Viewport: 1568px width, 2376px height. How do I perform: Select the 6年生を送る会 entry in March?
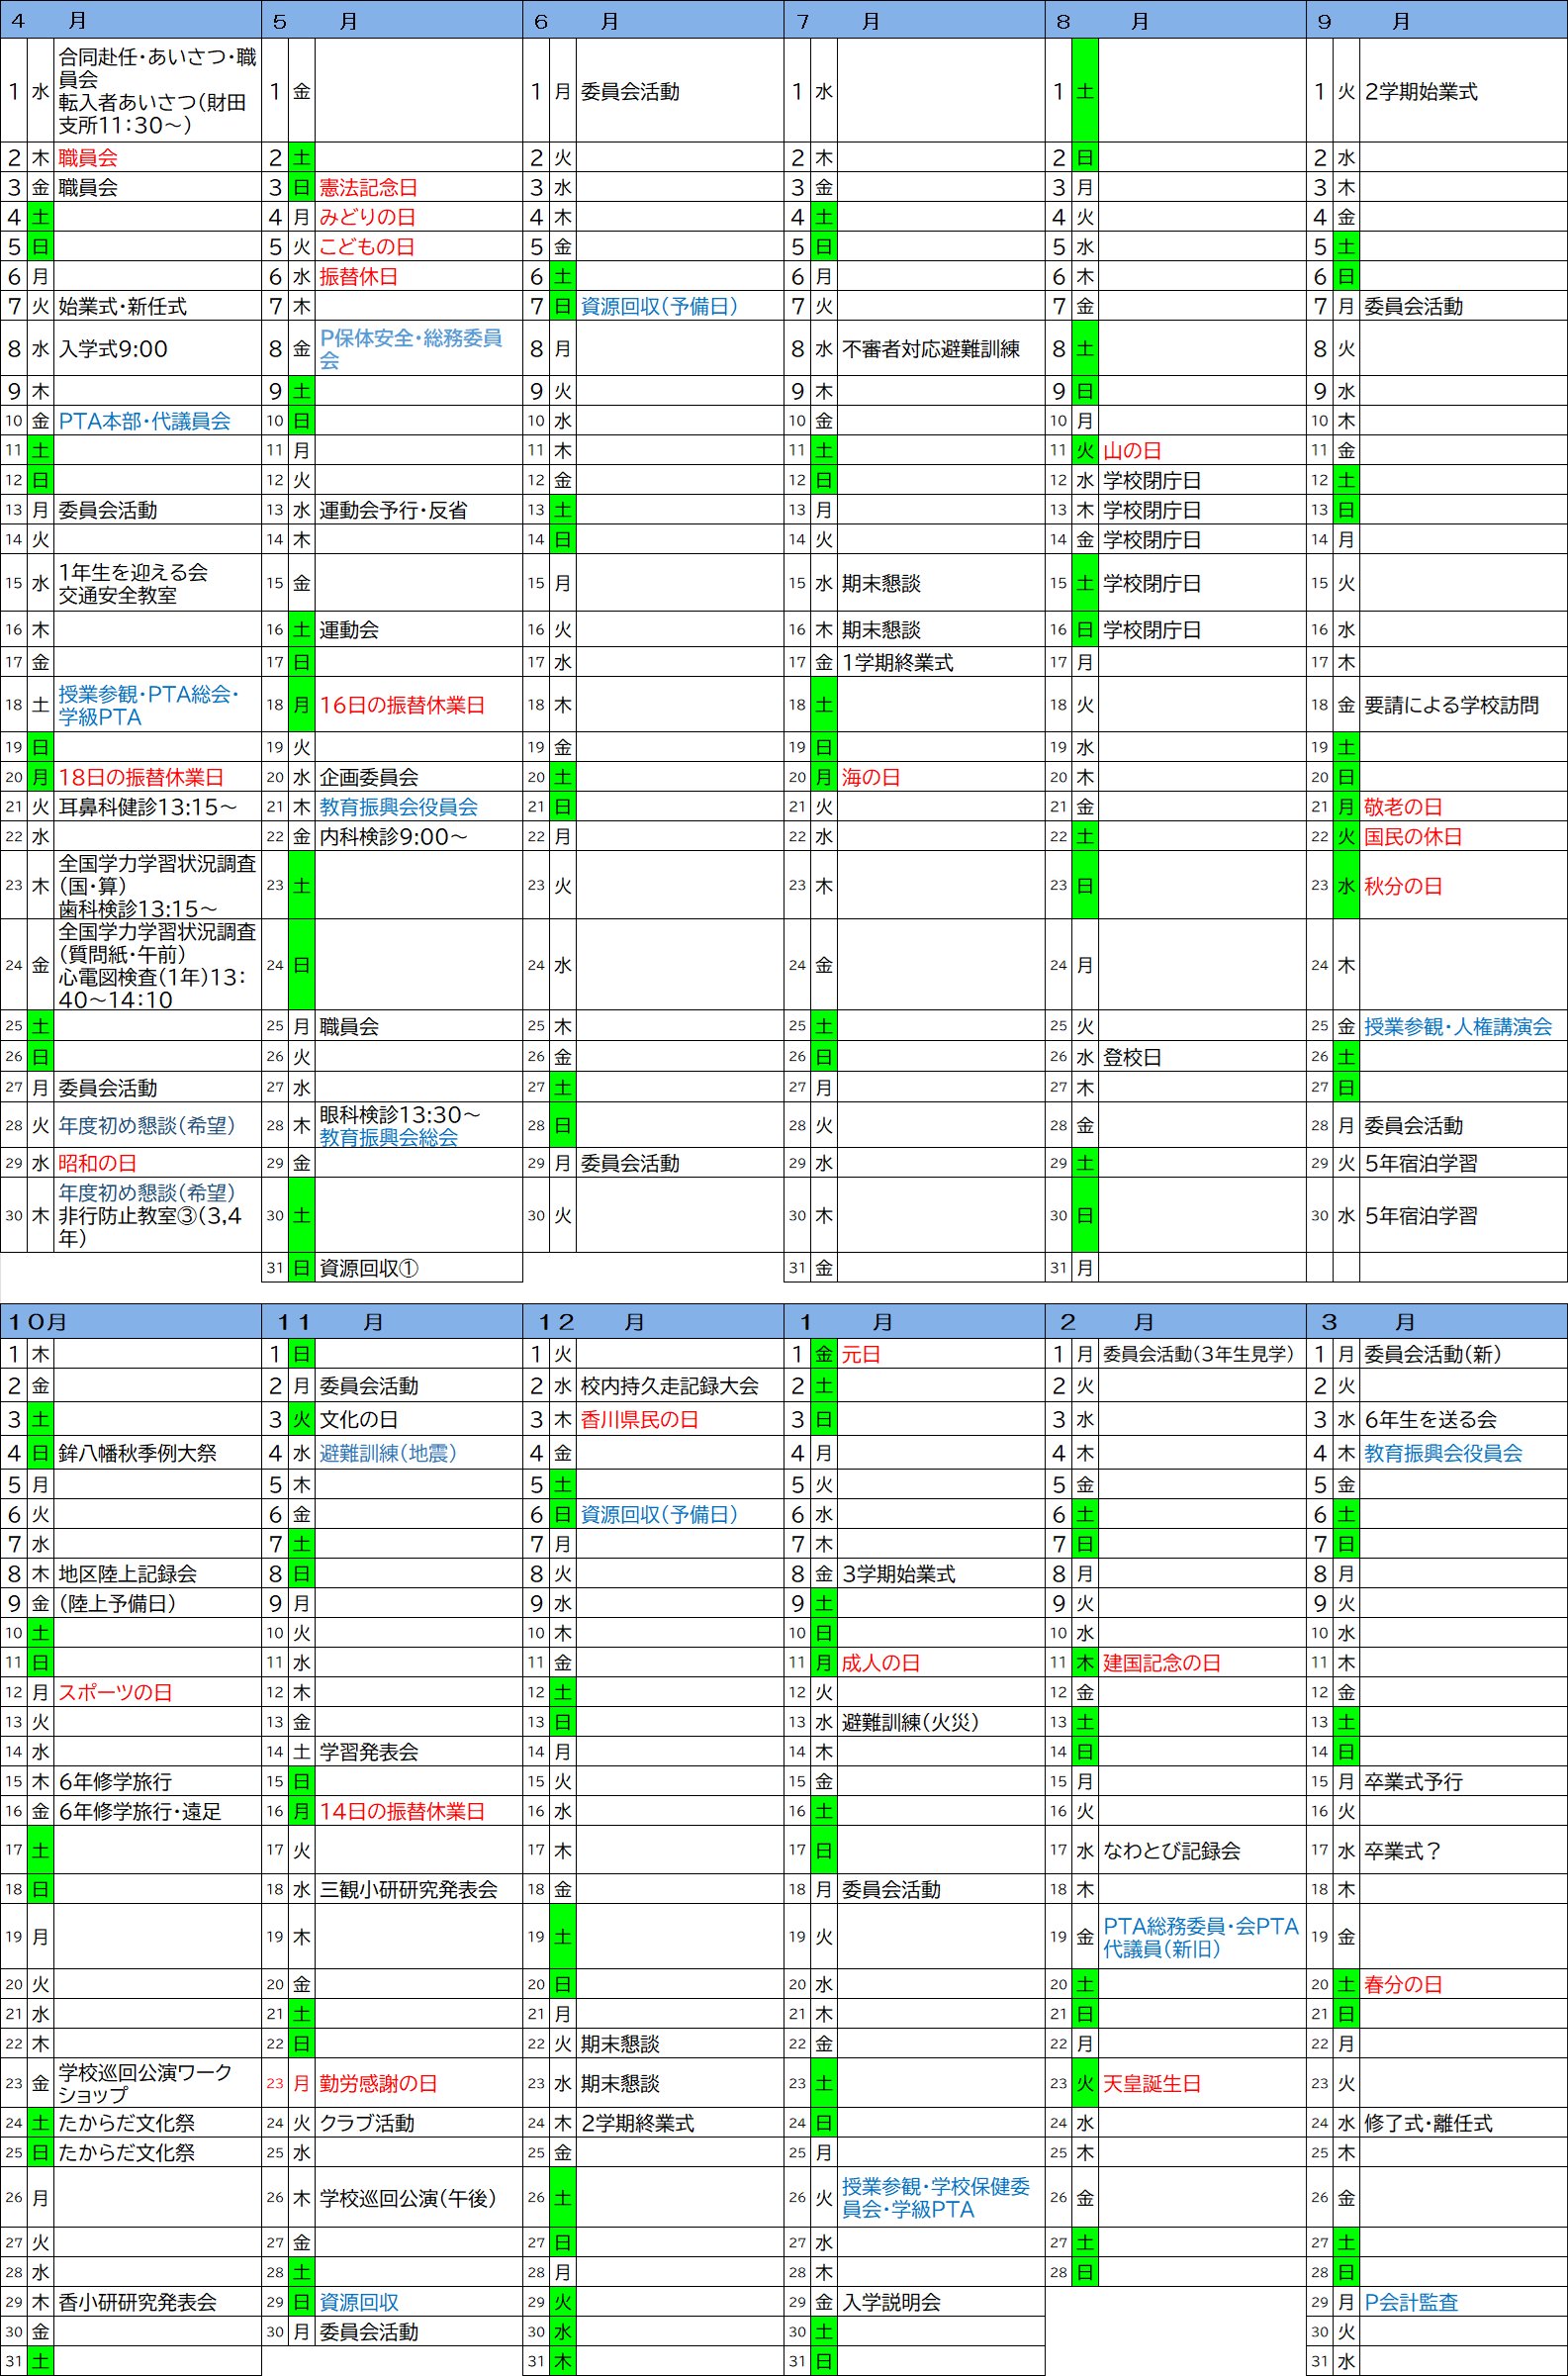1431,1419
